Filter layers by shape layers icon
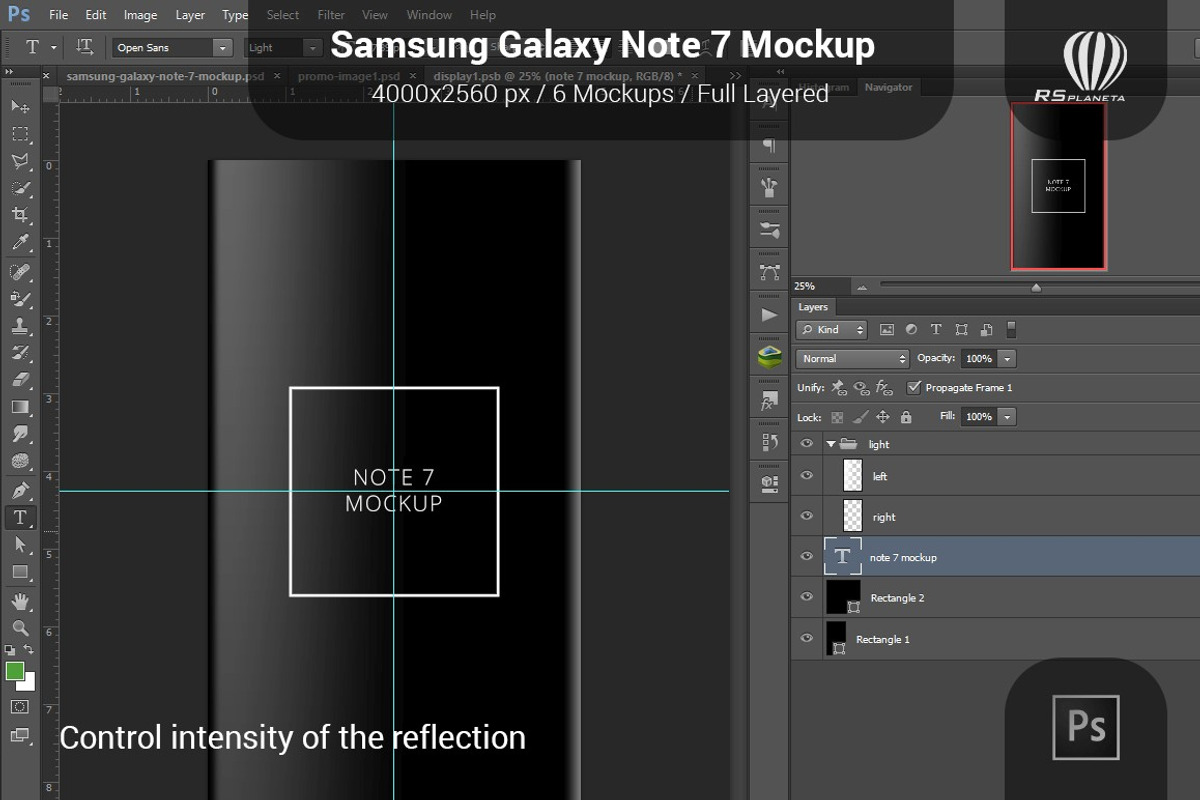Screen dimensions: 1200x800 (961, 330)
